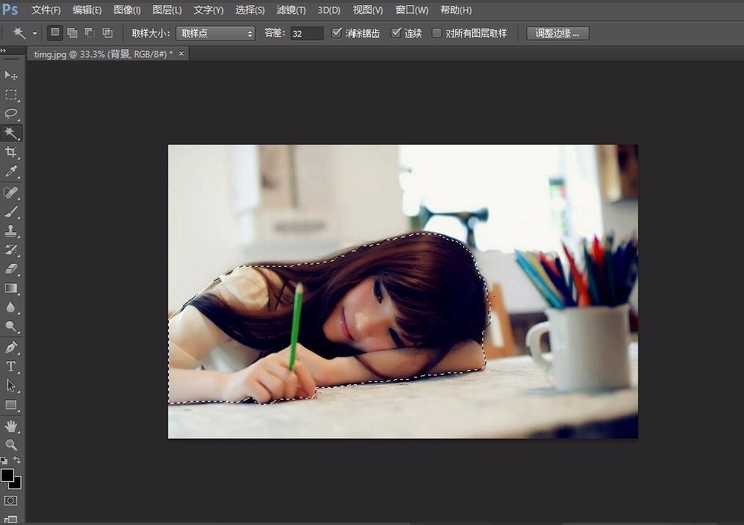Open the 取样大小 sample size dropdown
The height and width of the screenshot is (525, 744).
(x=216, y=33)
